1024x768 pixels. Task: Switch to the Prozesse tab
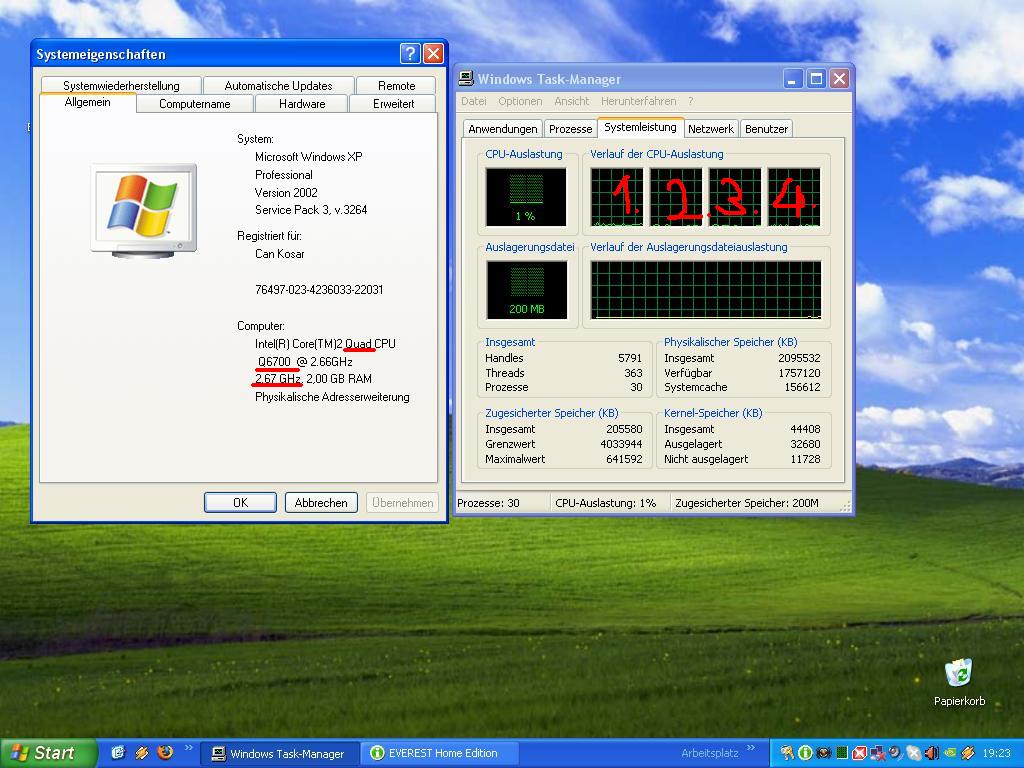click(570, 129)
